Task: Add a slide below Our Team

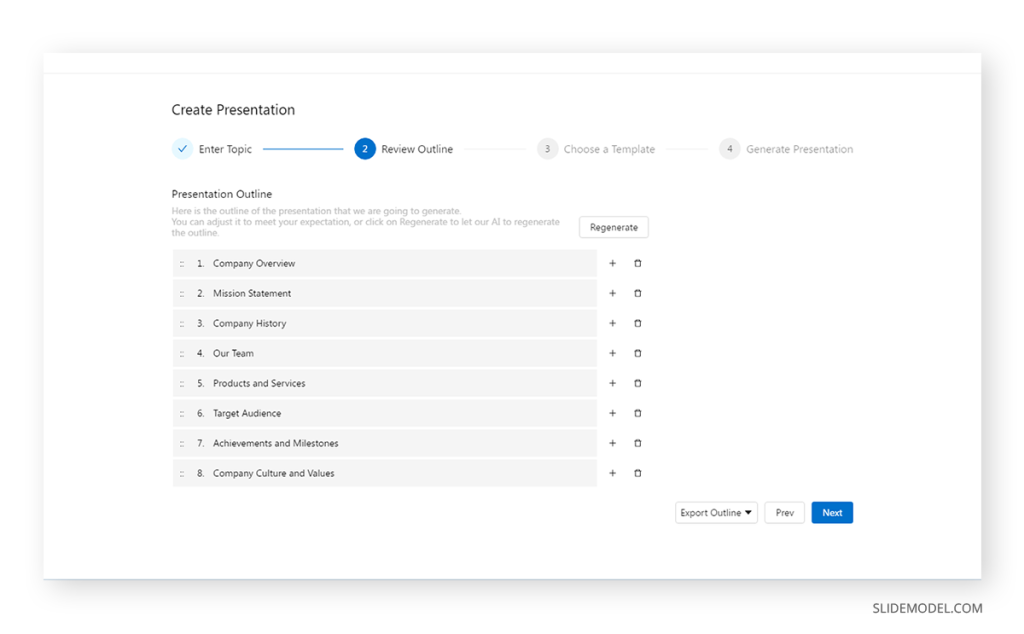Action: (x=613, y=353)
